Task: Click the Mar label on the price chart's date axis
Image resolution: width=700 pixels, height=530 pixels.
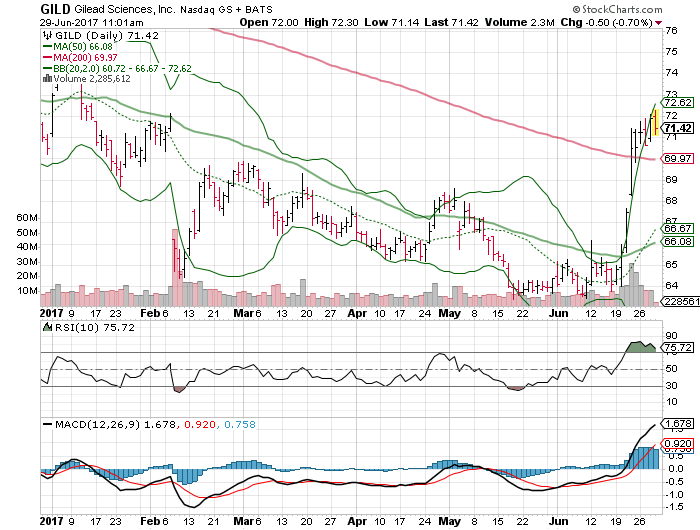Action: click(243, 313)
